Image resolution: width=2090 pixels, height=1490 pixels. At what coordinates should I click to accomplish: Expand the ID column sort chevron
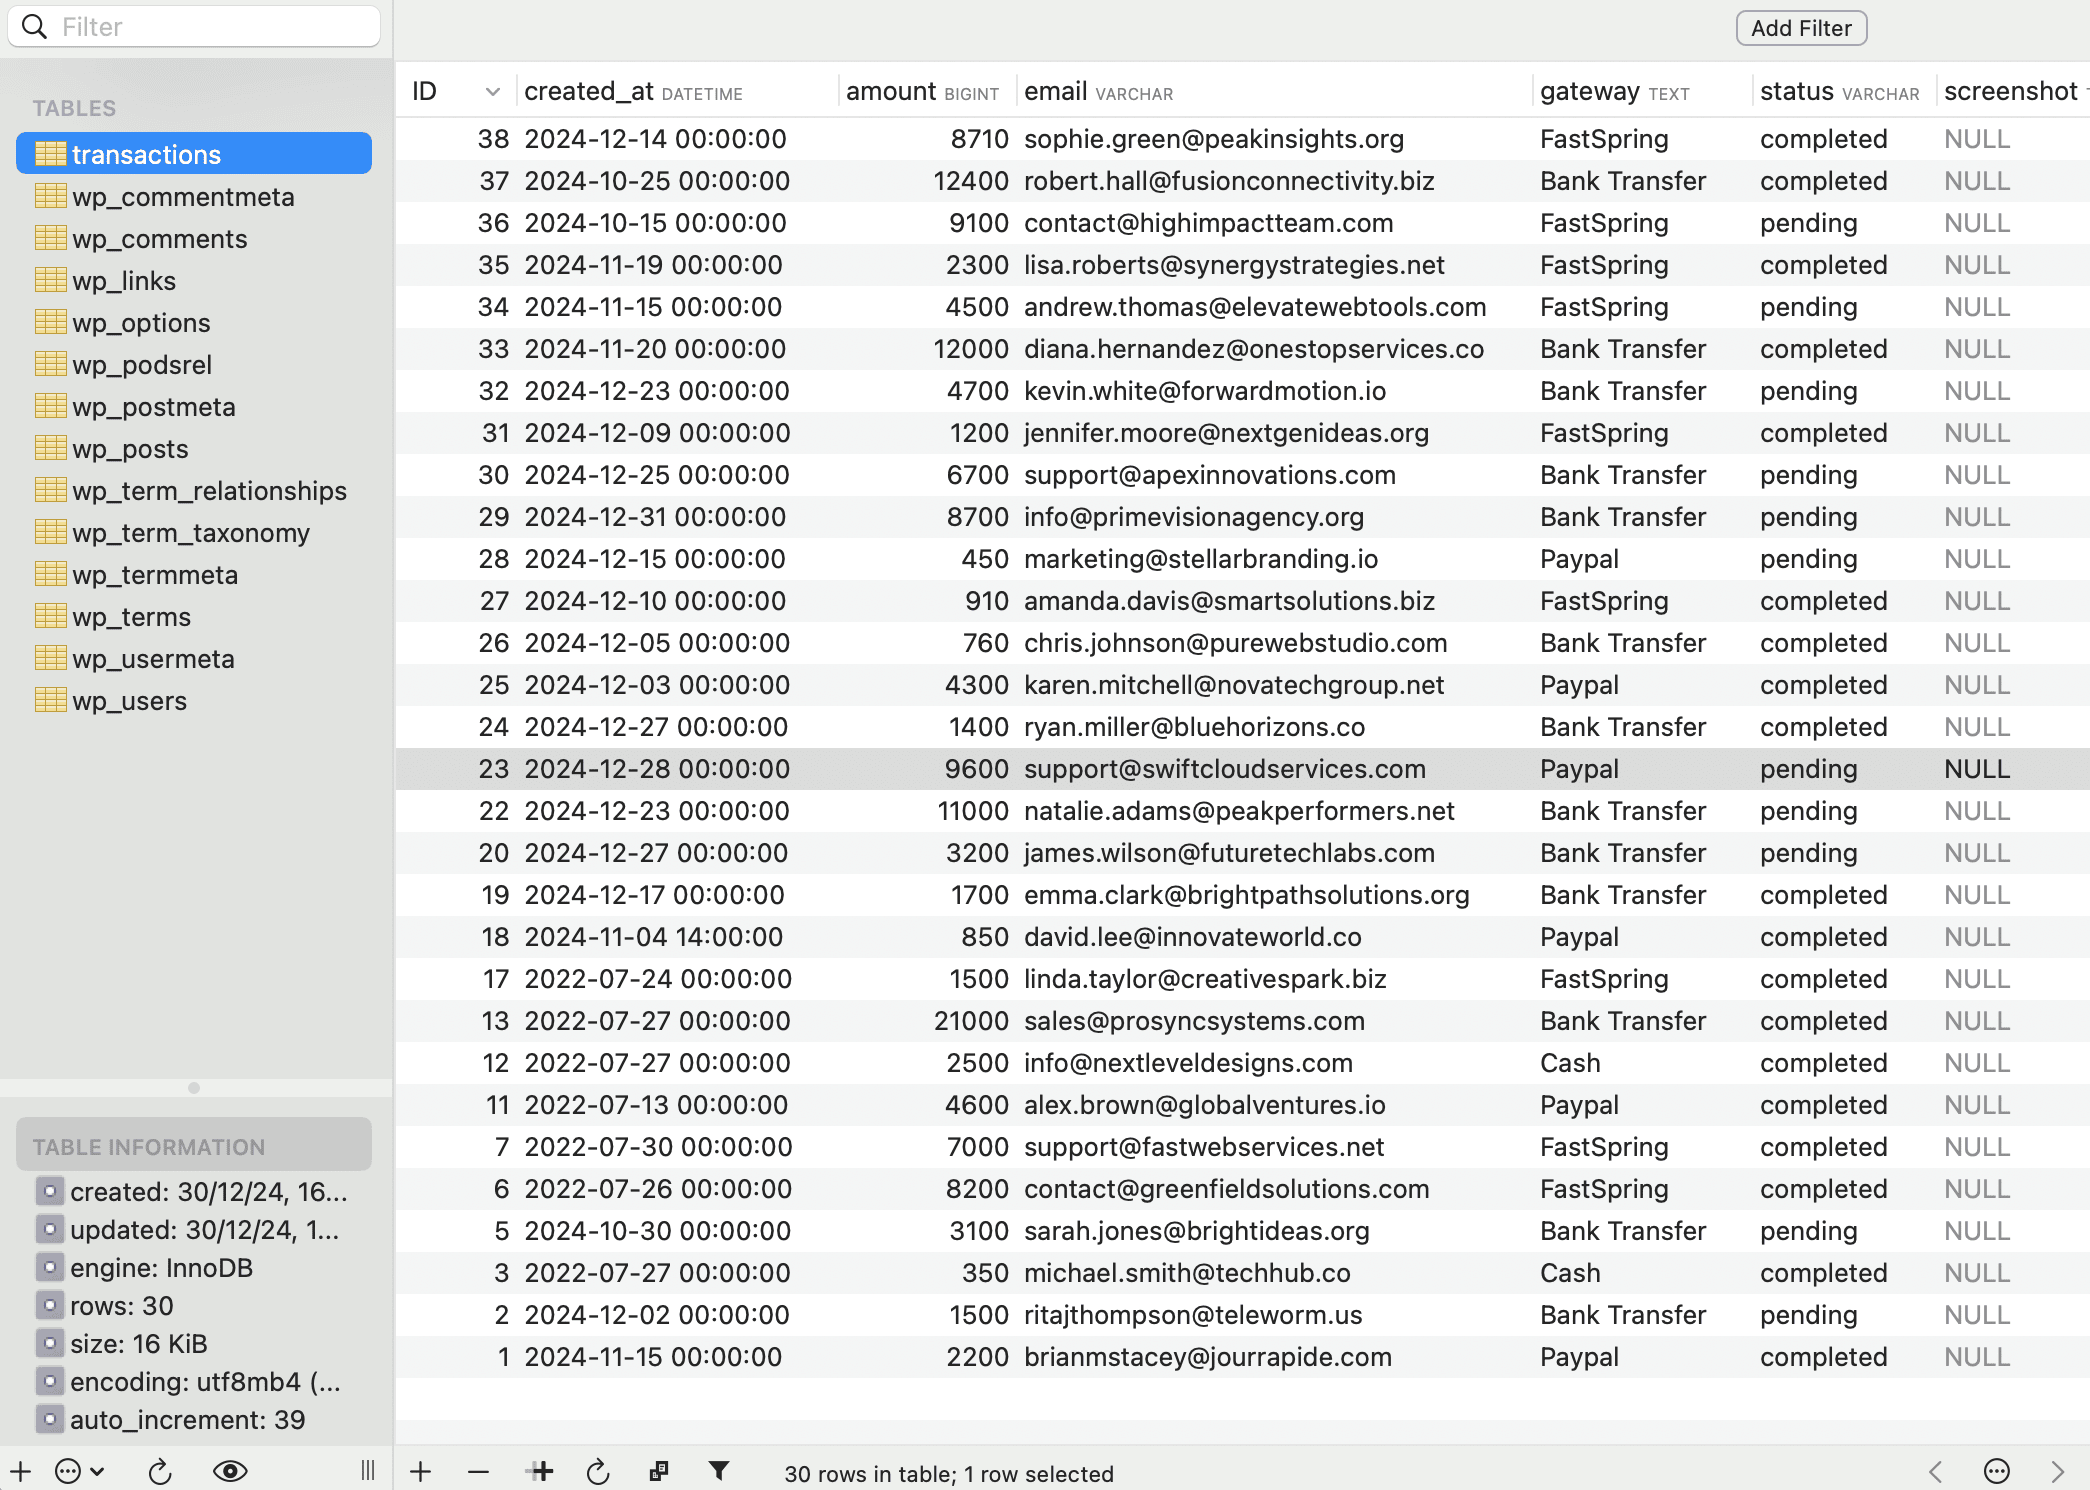[x=492, y=92]
